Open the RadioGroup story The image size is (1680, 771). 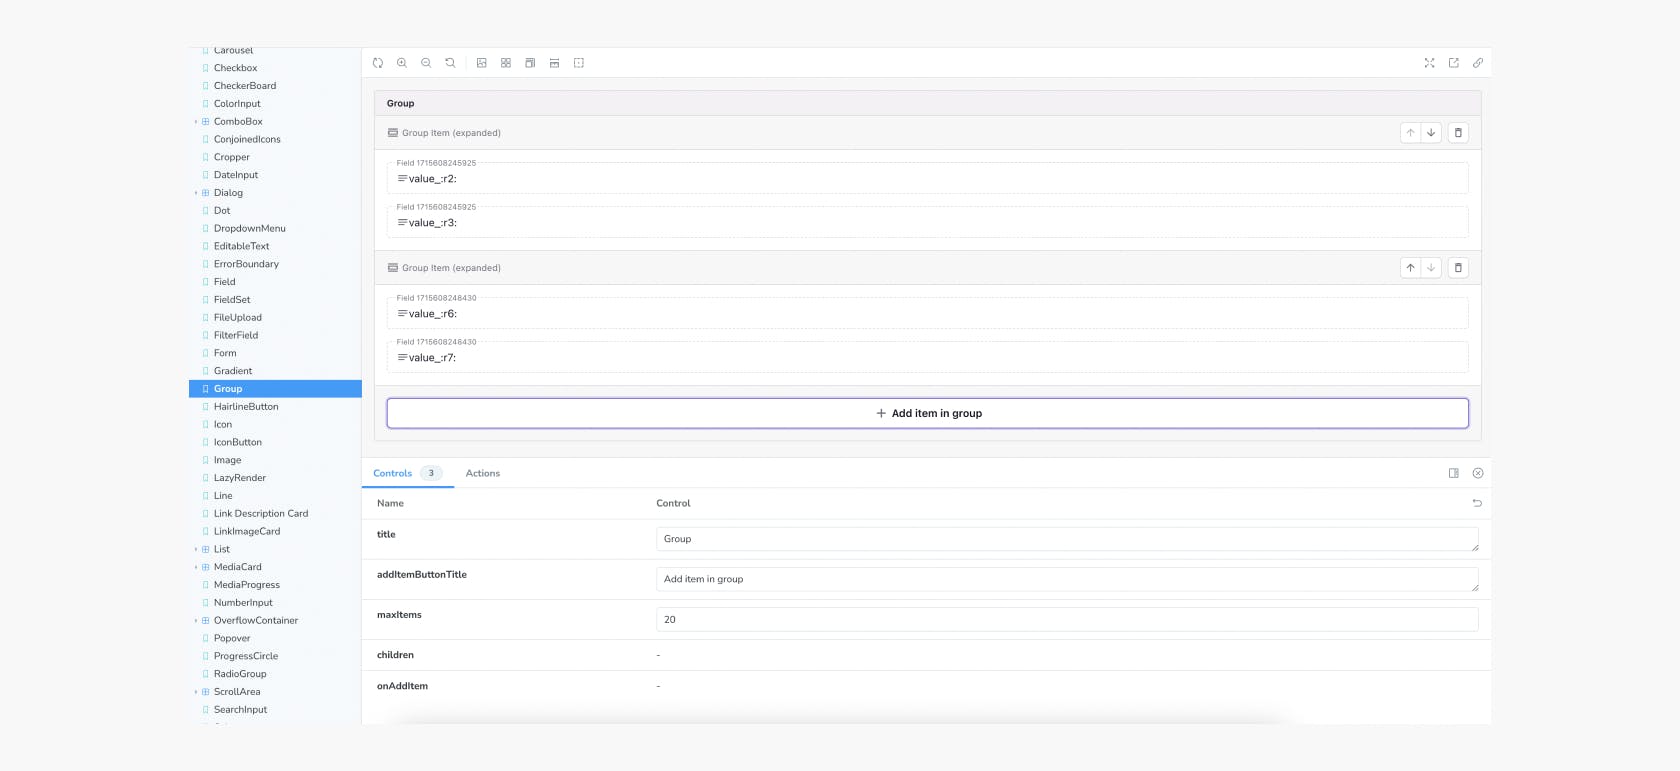(240, 674)
